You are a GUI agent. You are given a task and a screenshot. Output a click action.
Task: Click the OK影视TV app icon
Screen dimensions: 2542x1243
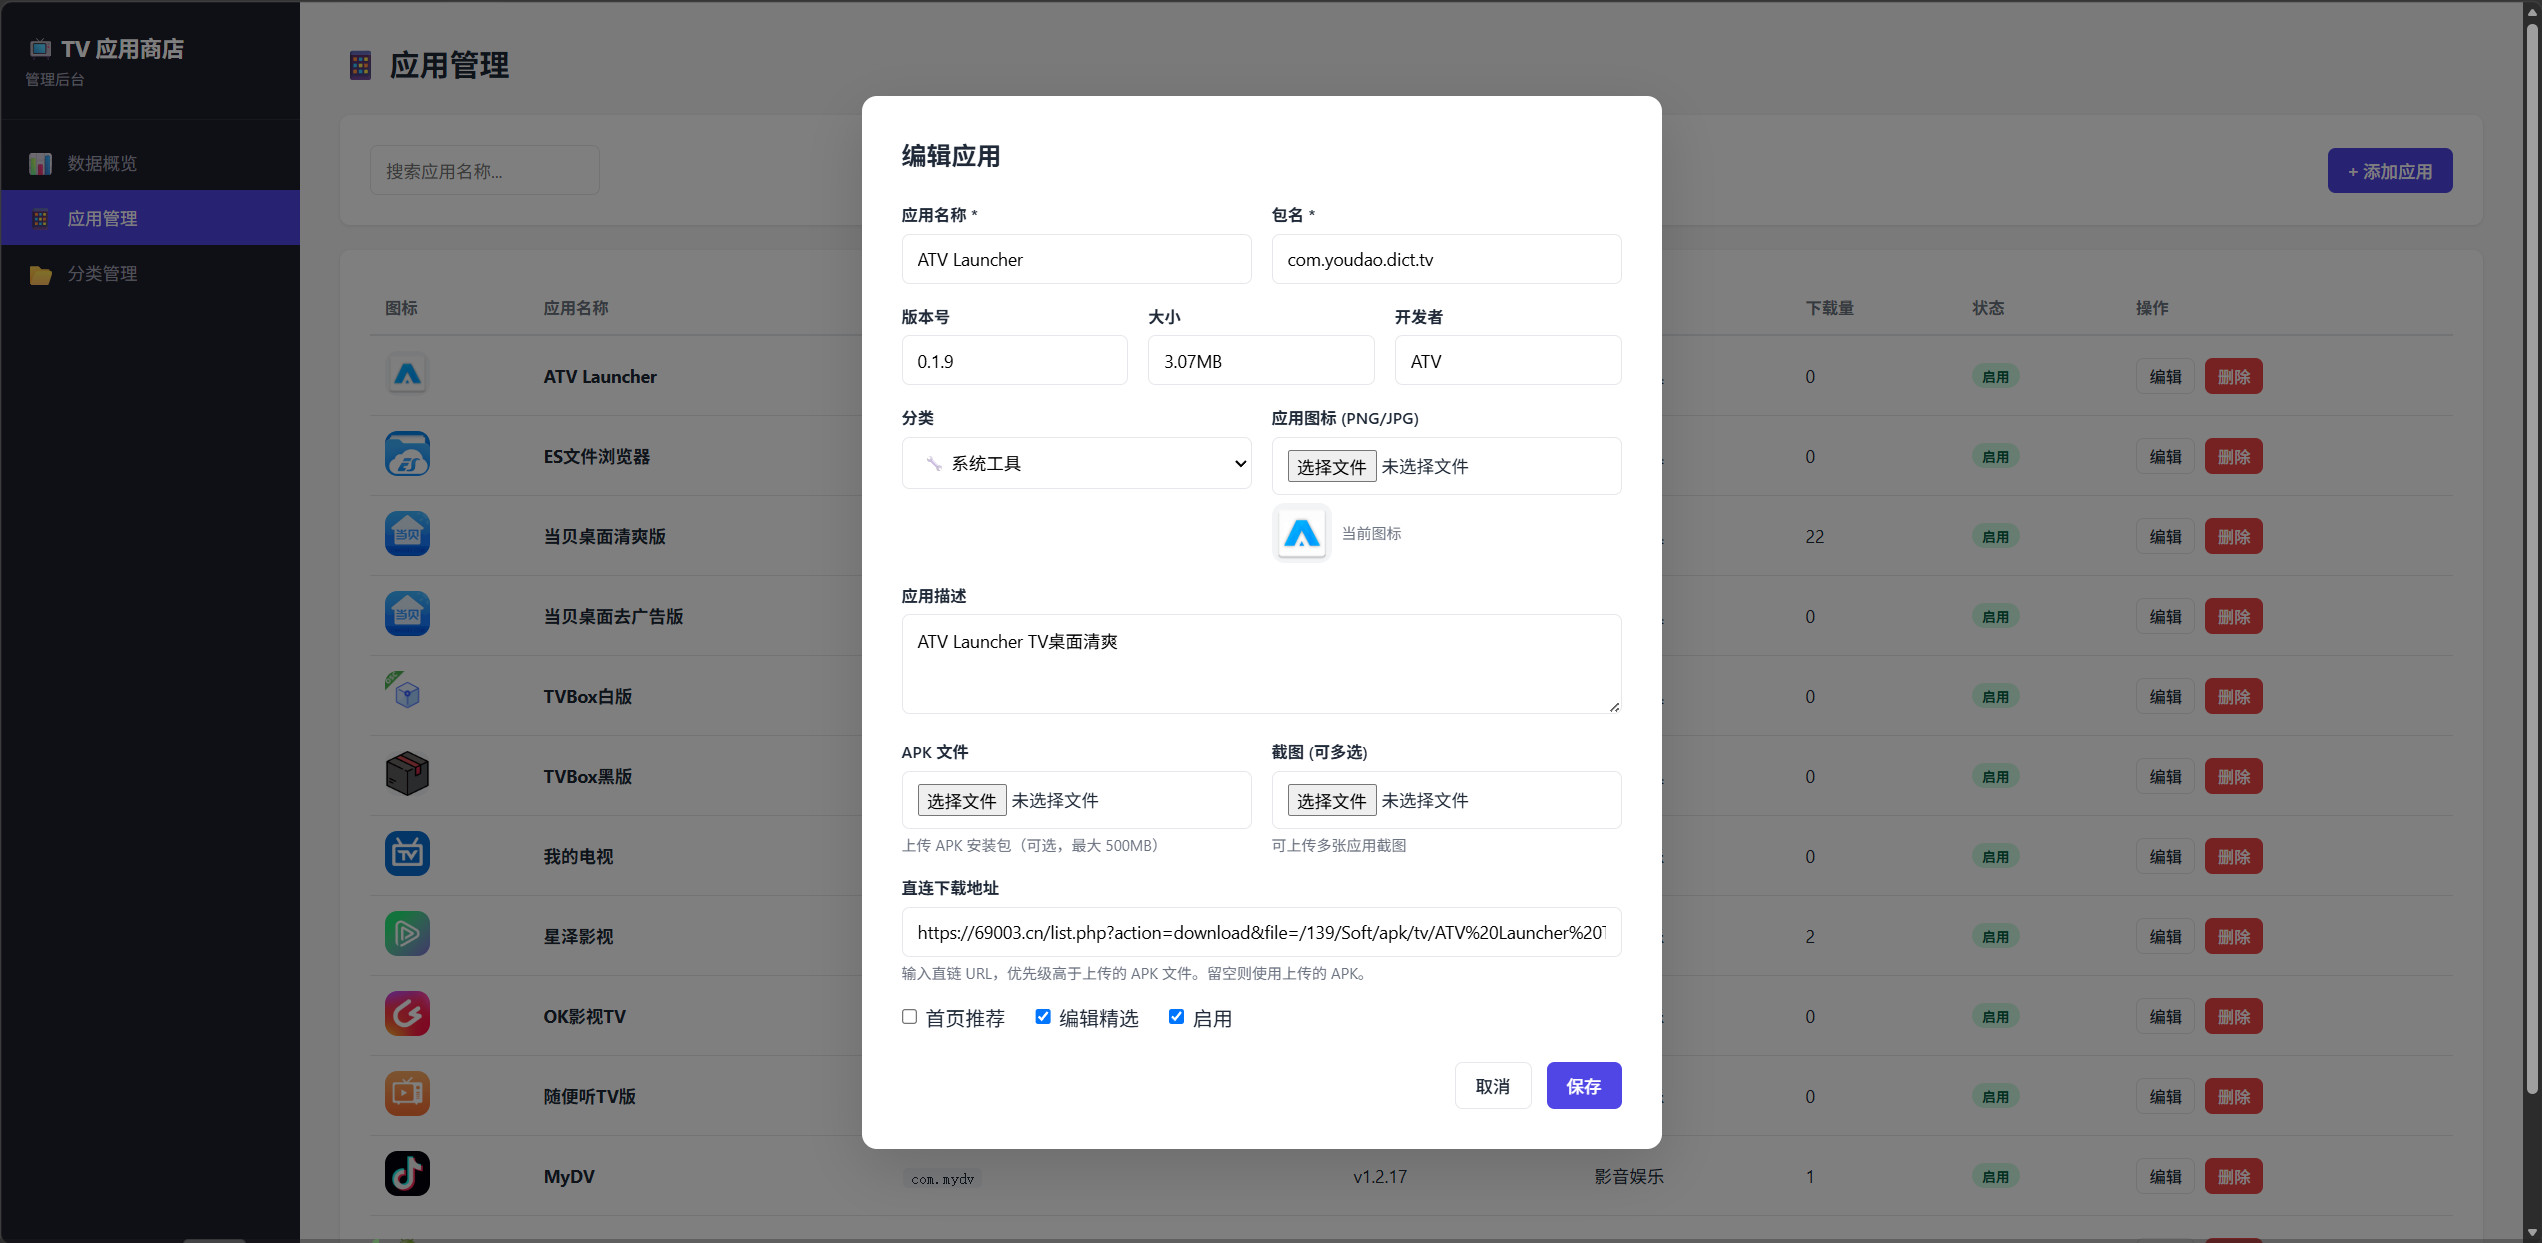(407, 1015)
